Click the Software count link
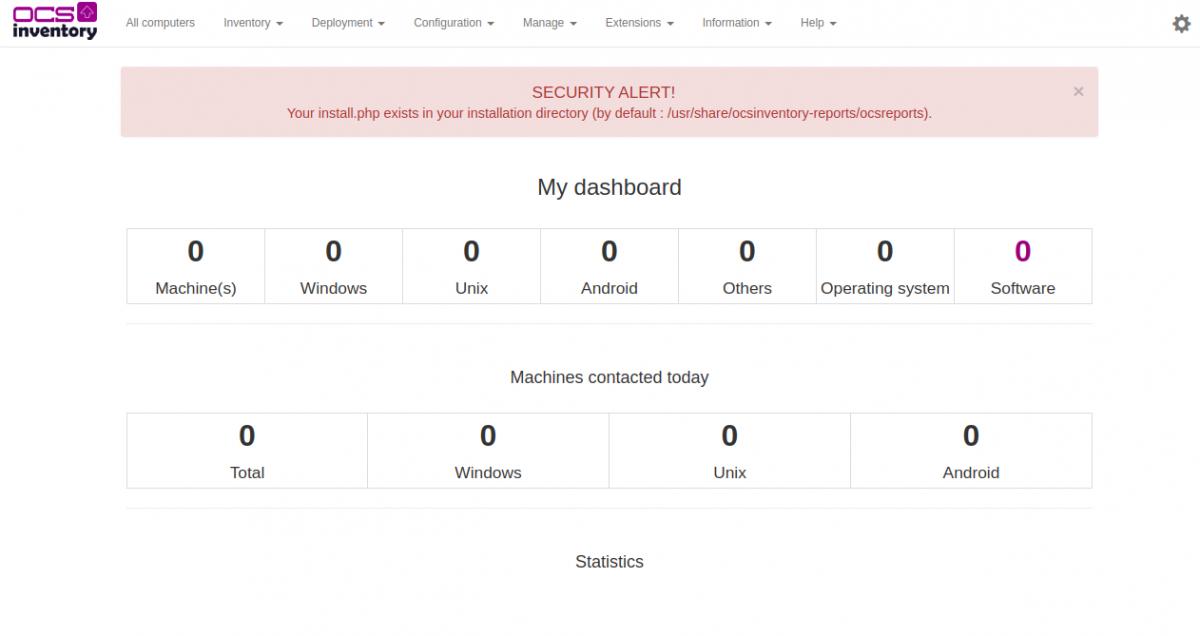 pyautogui.click(x=1023, y=264)
